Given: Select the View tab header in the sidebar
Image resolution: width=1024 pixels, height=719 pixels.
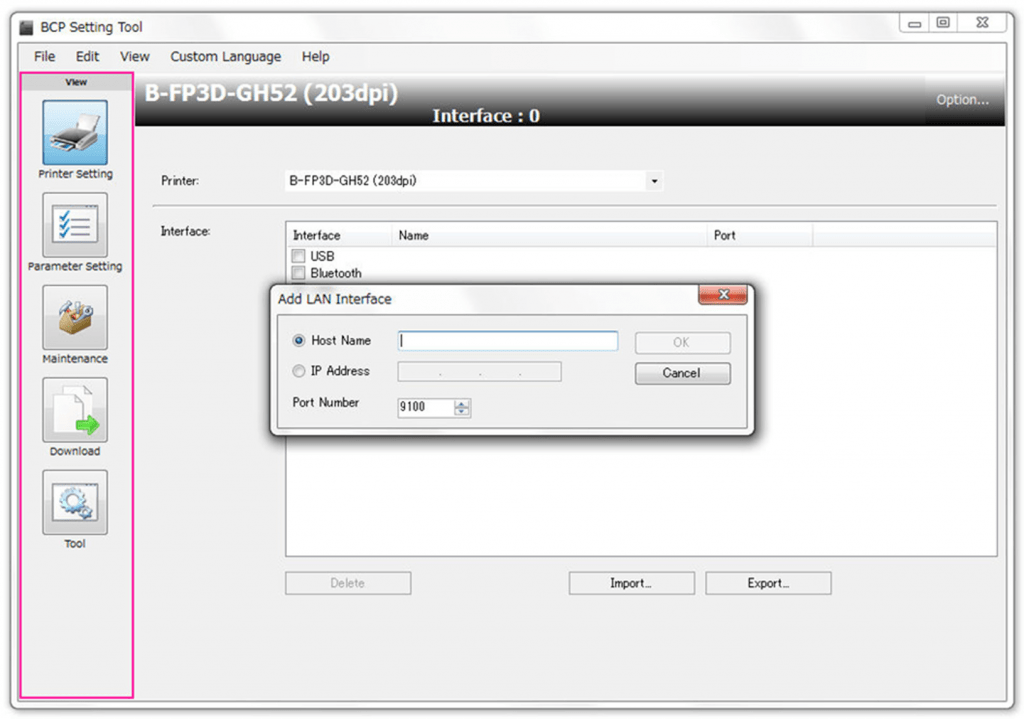Looking at the screenshot, I should click(75, 82).
